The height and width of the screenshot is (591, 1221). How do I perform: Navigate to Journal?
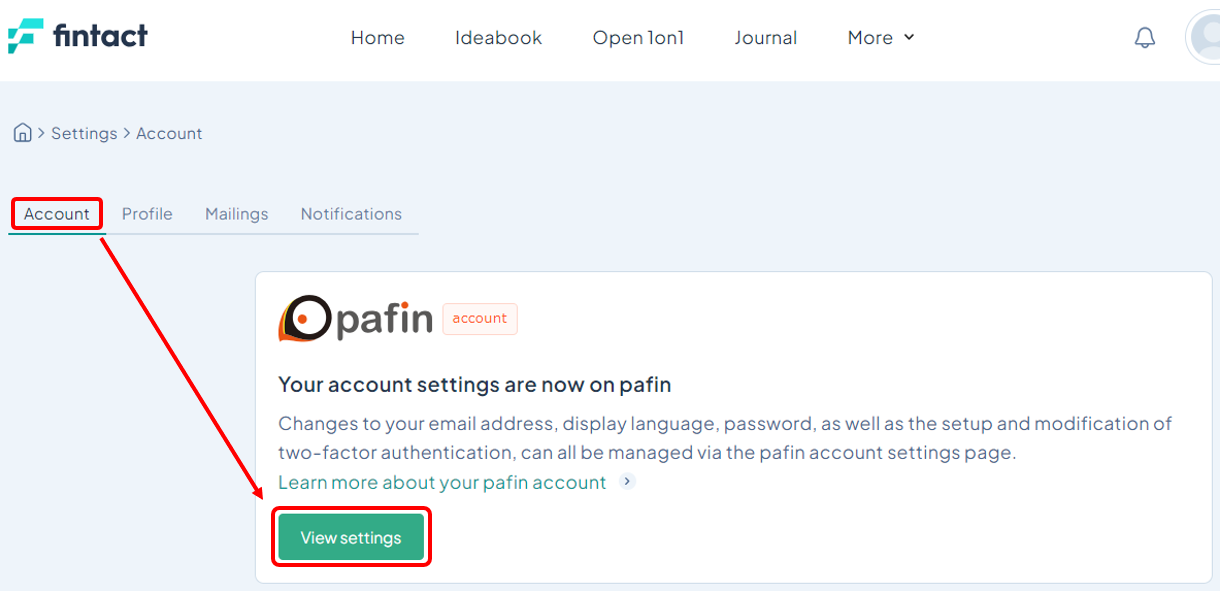point(765,38)
